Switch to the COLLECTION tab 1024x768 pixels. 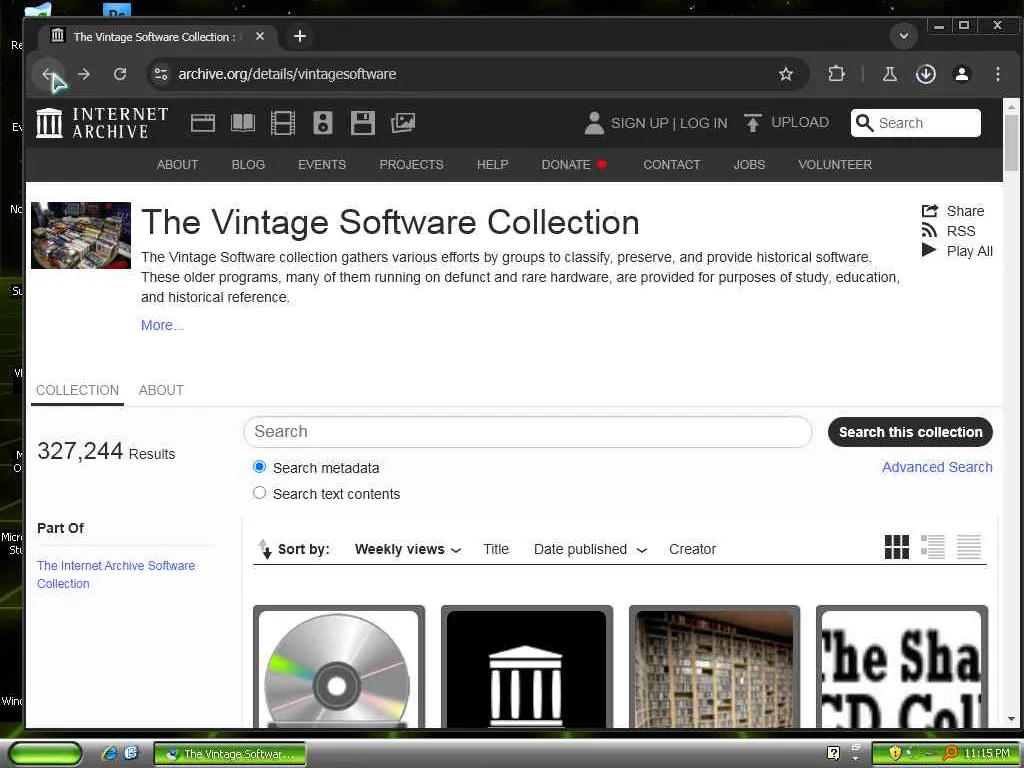pyautogui.click(x=77, y=391)
